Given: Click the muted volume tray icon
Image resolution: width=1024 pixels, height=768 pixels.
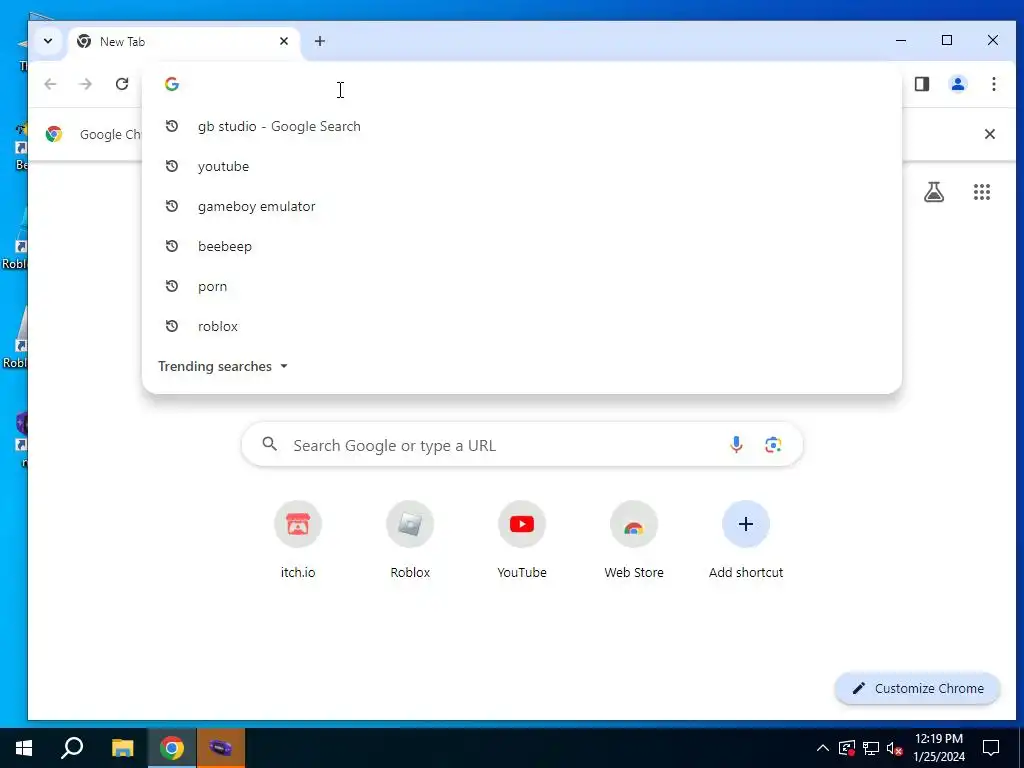Looking at the screenshot, I should pos(895,748).
